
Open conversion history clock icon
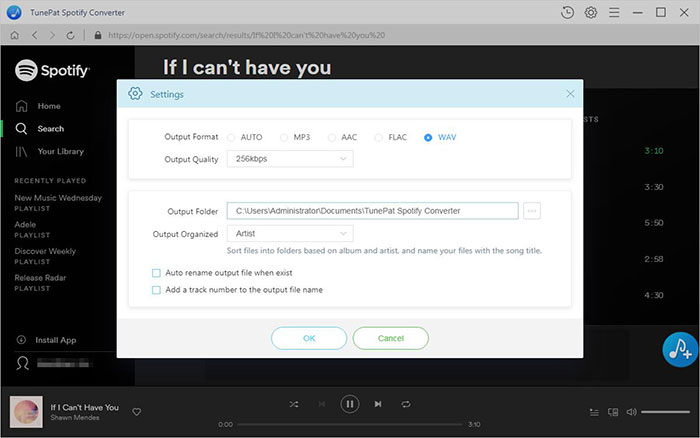(567, 13)
